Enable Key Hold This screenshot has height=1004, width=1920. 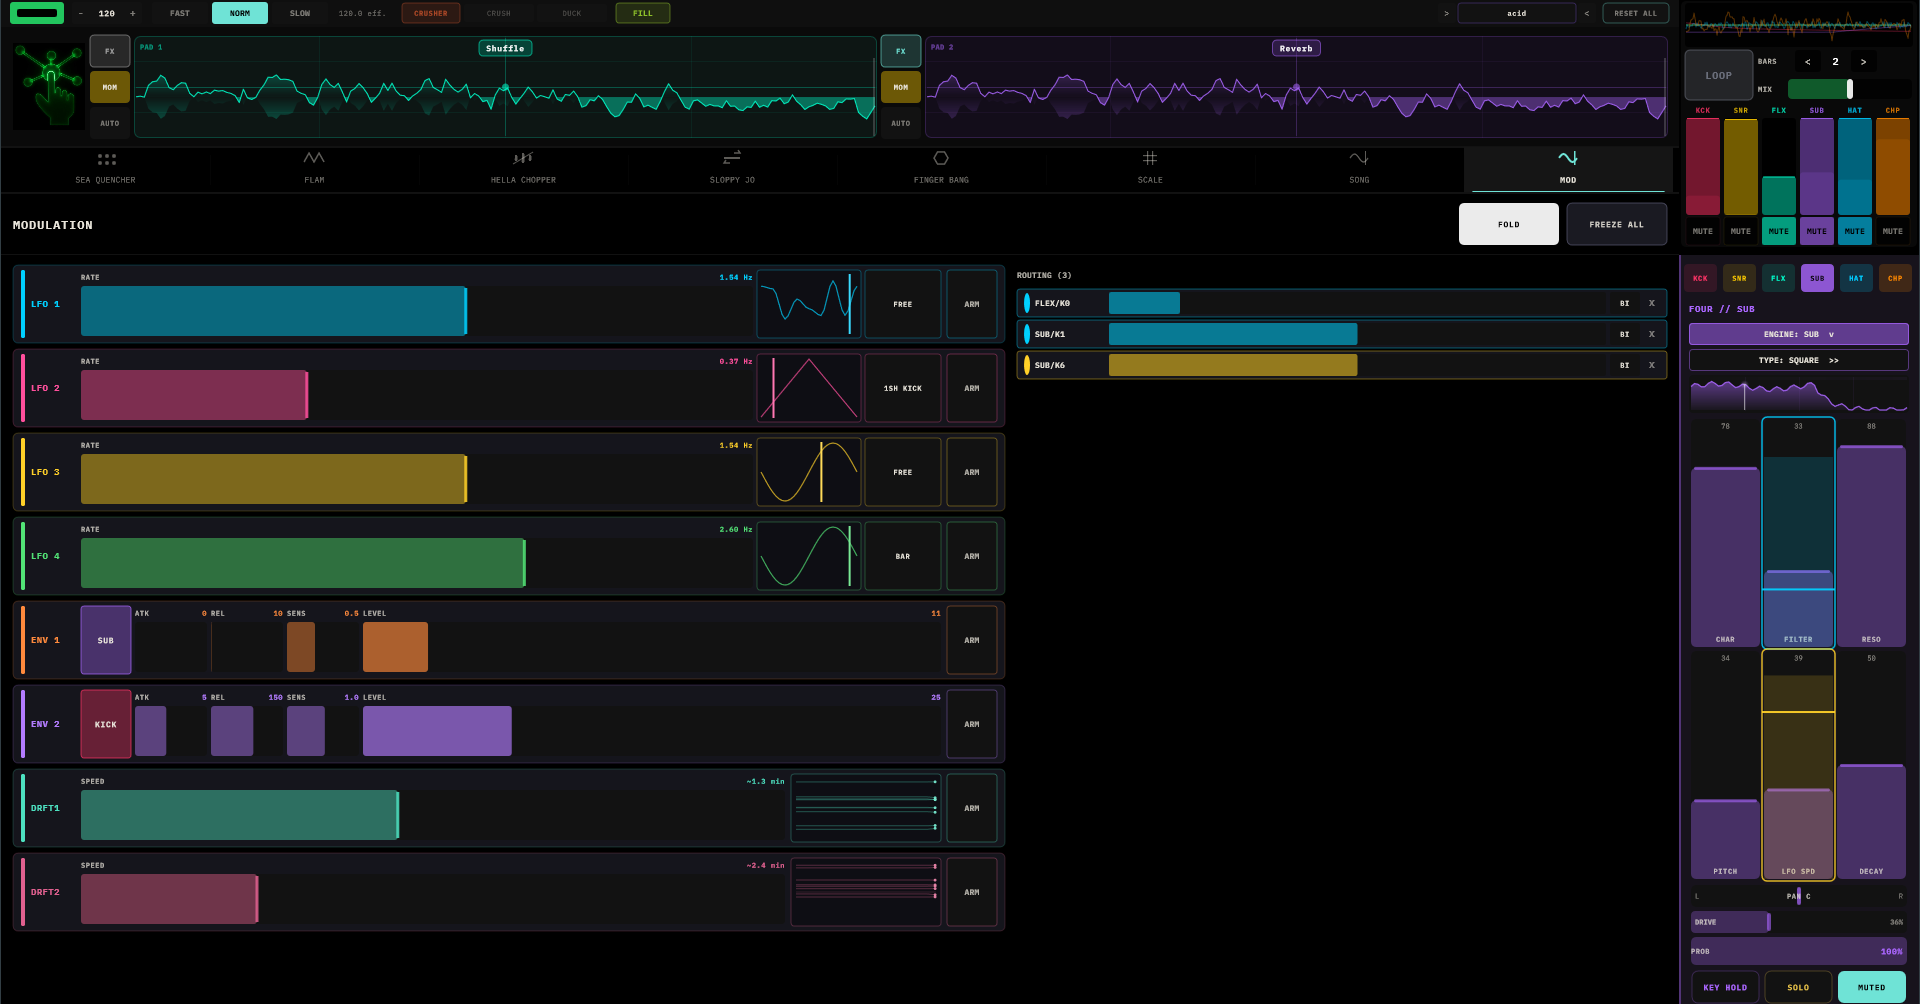[x=1725, y=987]
